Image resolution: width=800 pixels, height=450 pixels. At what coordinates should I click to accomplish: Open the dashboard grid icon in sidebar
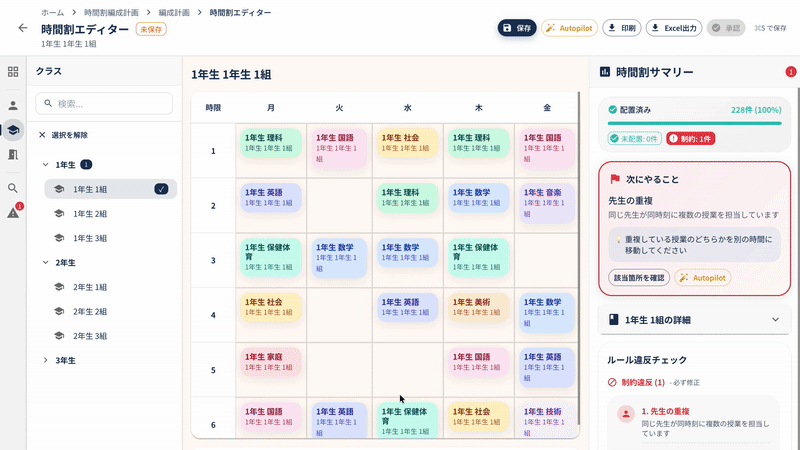tap(13, 72)
